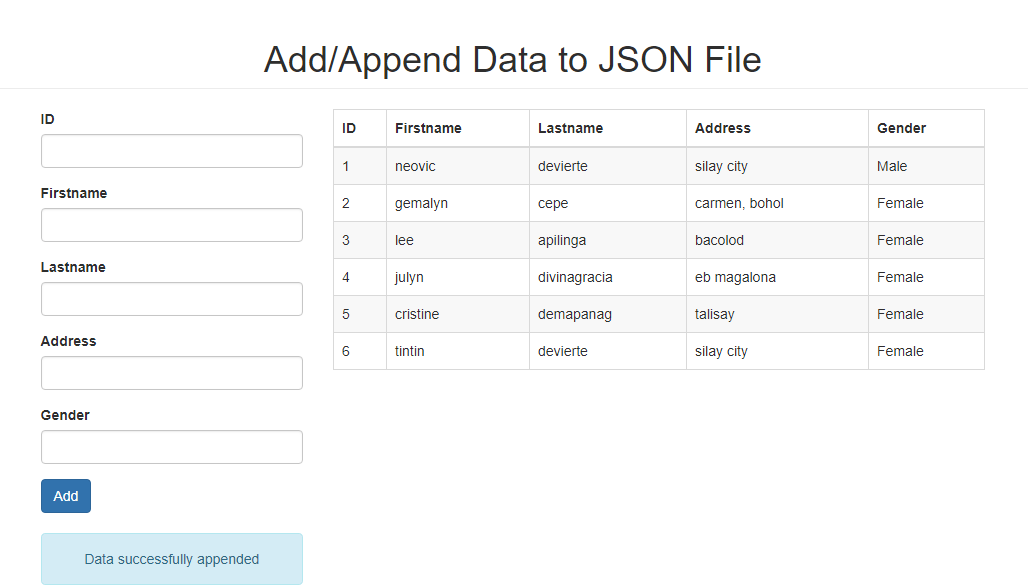Click the Lastname input field
The image size is (1028, 587).
171,298
